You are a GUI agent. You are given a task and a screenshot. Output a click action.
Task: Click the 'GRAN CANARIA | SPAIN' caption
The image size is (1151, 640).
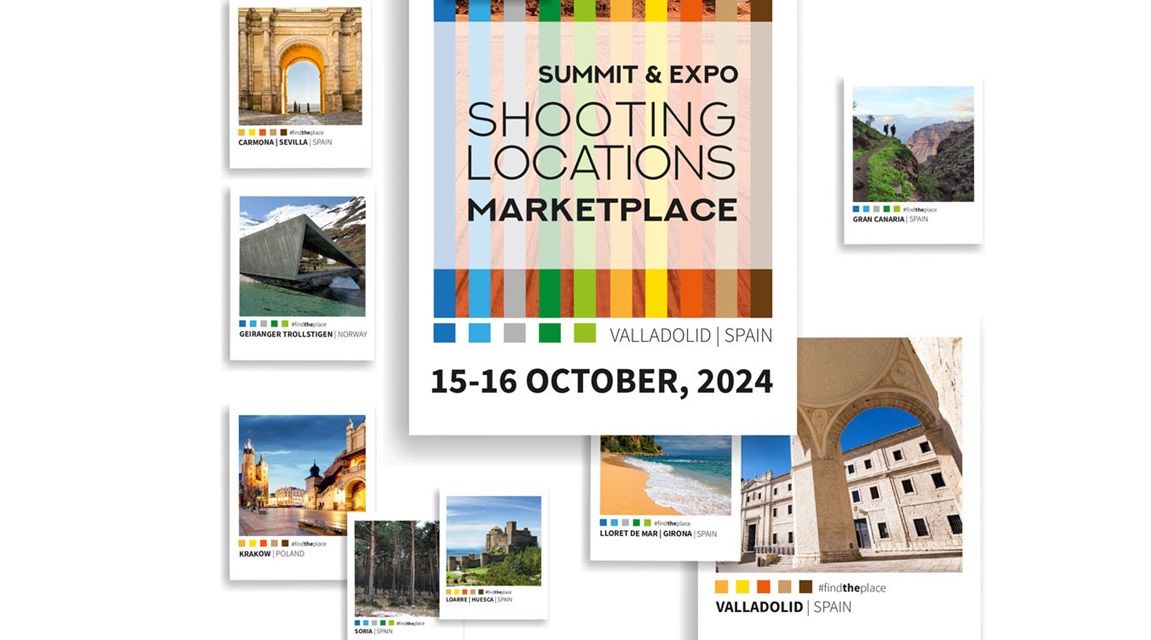(x=890, y=219)
